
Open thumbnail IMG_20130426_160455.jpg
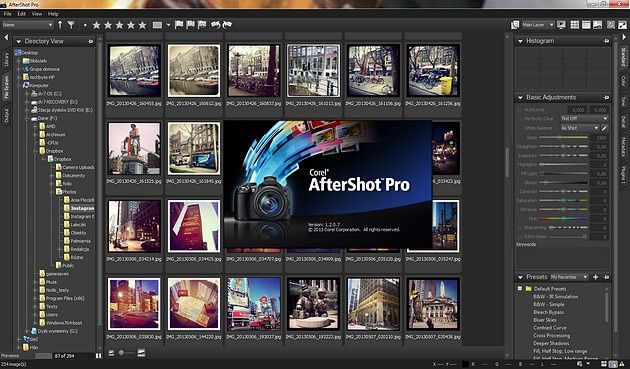click(134, 71)
